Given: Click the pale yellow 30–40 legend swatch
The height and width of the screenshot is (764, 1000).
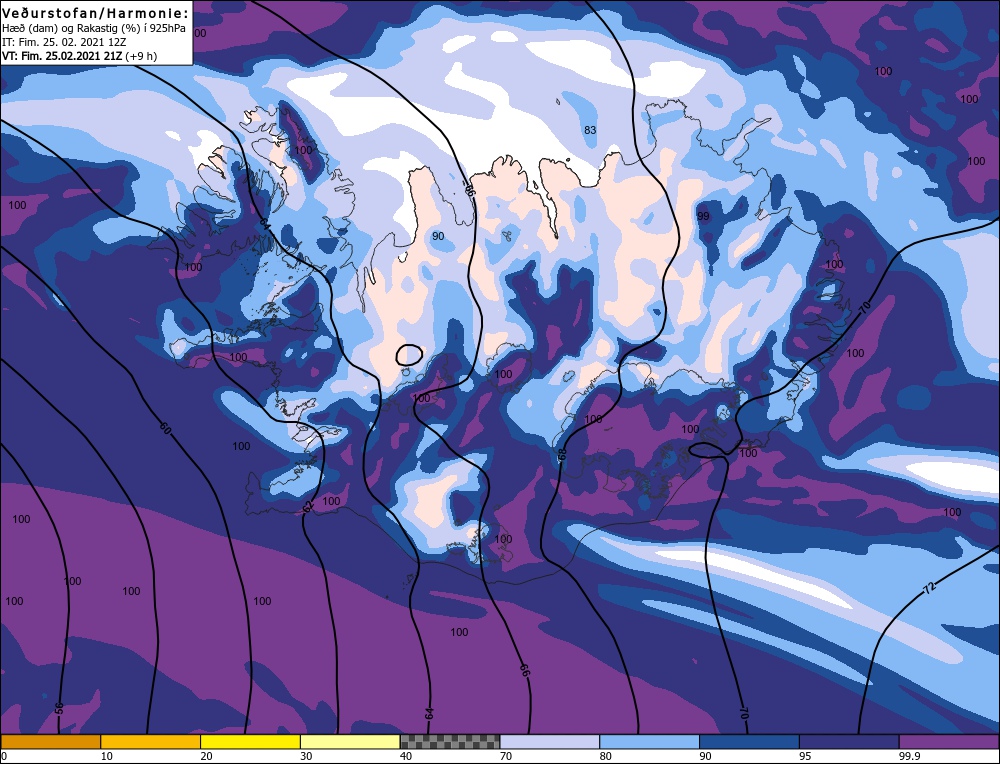Looking at the screenshot, I should 350,741.
